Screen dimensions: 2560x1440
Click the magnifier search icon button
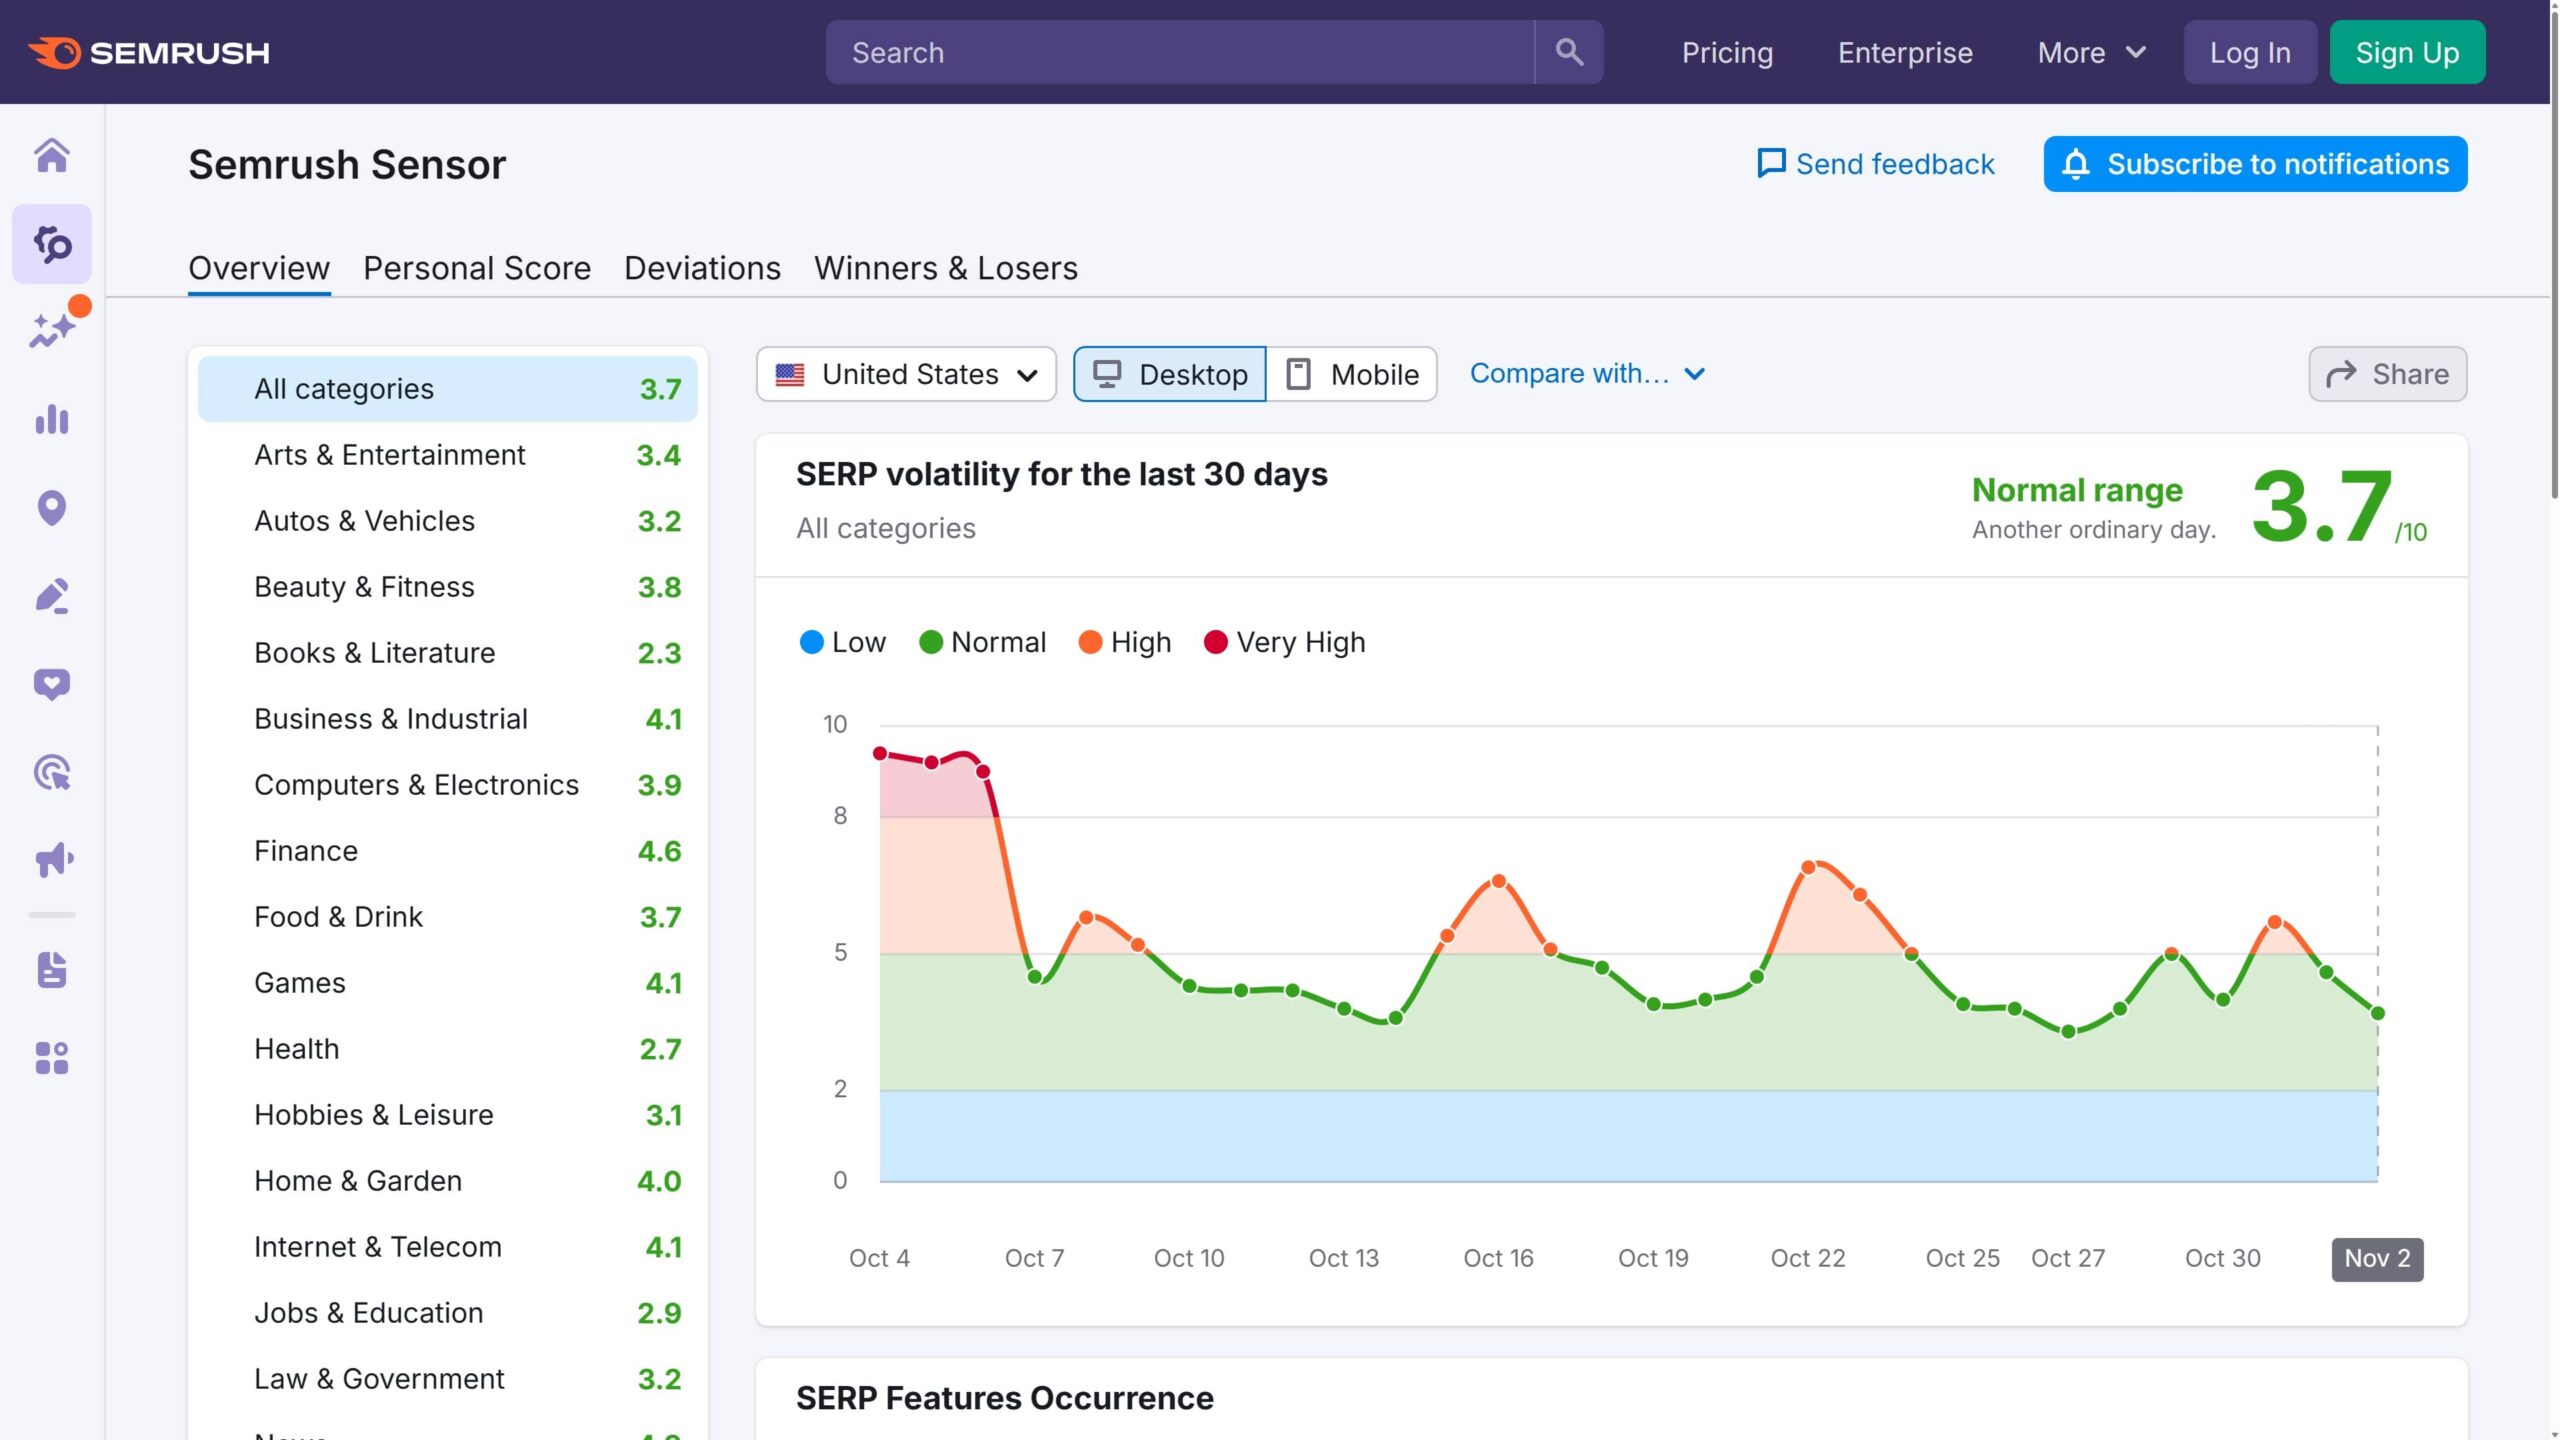tap(1569, 52)
